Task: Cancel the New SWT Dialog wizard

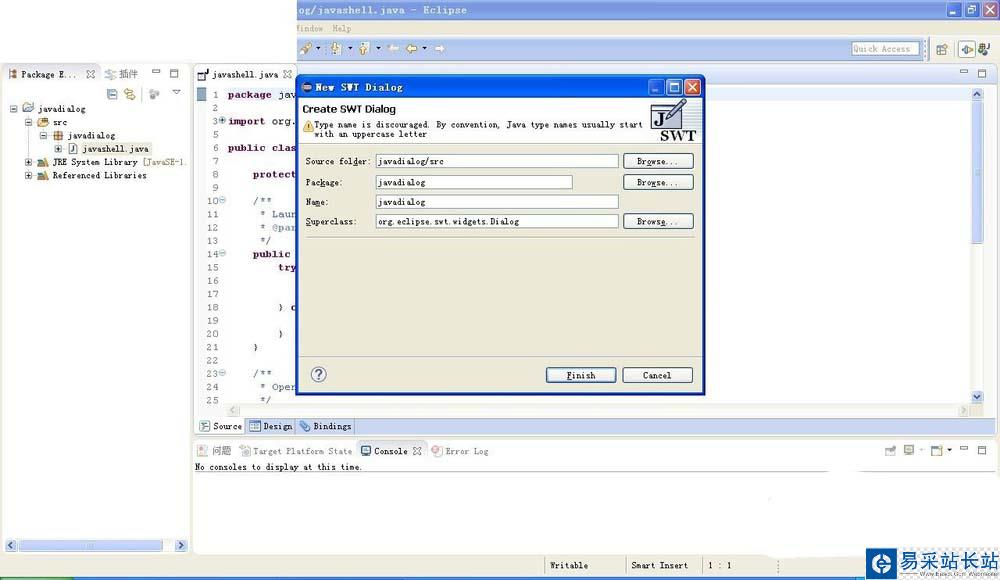Action: [x=657, y=375]
